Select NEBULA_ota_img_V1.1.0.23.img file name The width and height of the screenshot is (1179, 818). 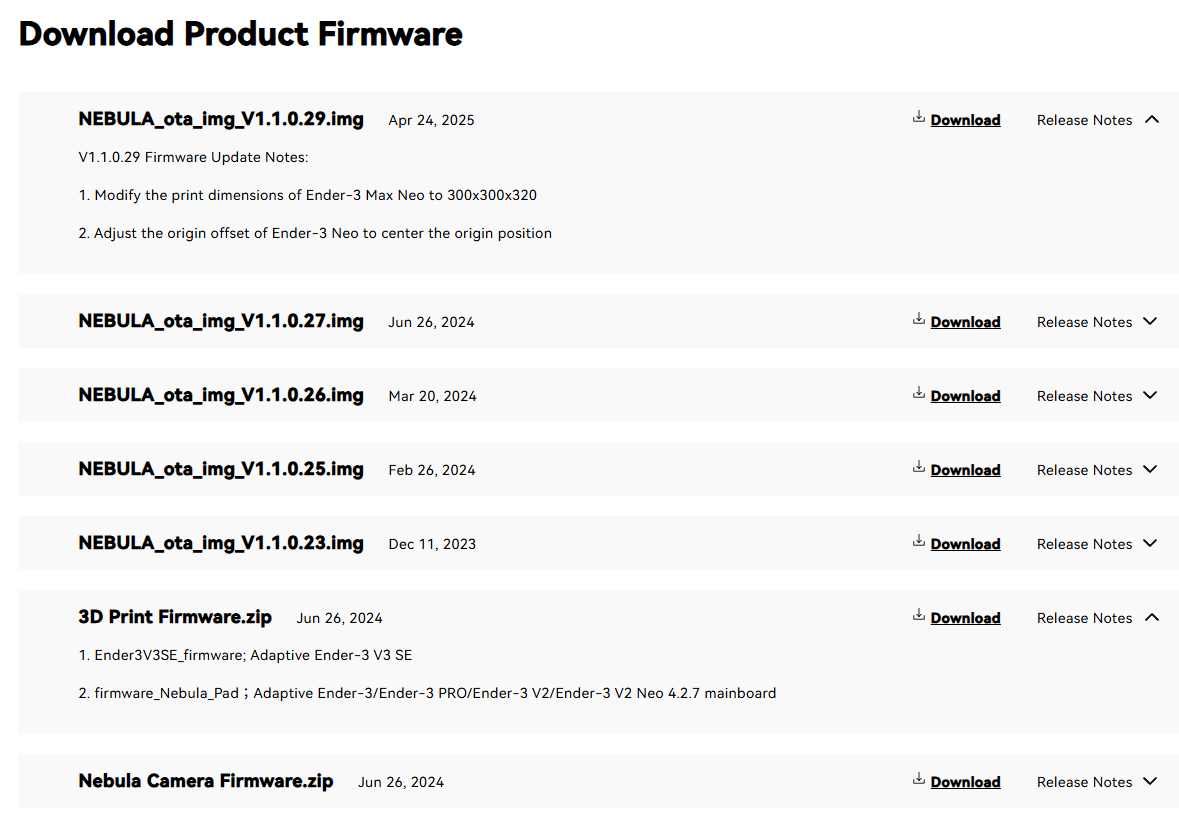[x=221, y=544]
